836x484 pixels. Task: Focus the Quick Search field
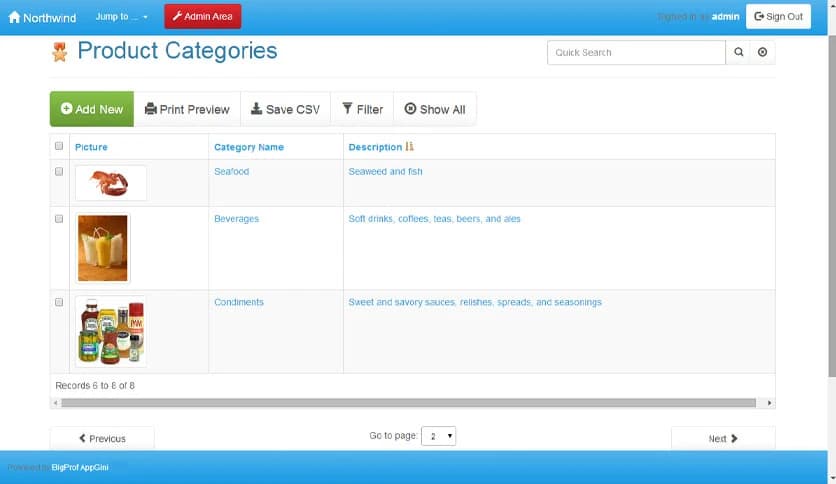(636, 52)
